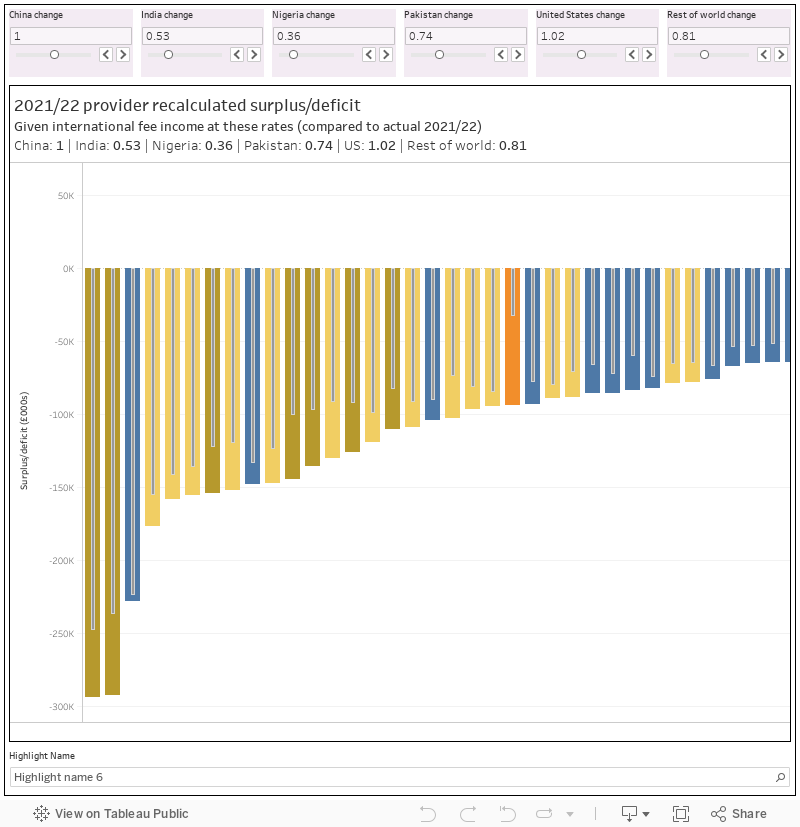Open the download options icon
Screen dimensions: 800x827
tap(635, 813)
